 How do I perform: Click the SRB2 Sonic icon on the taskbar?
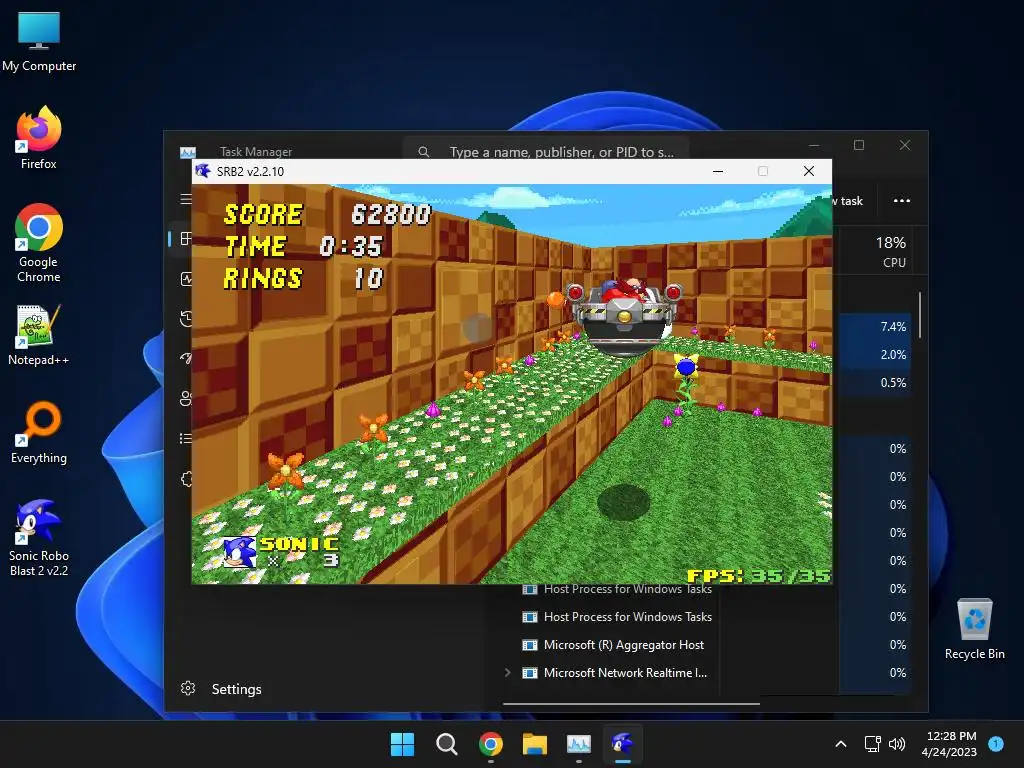(x=622, y=744)
